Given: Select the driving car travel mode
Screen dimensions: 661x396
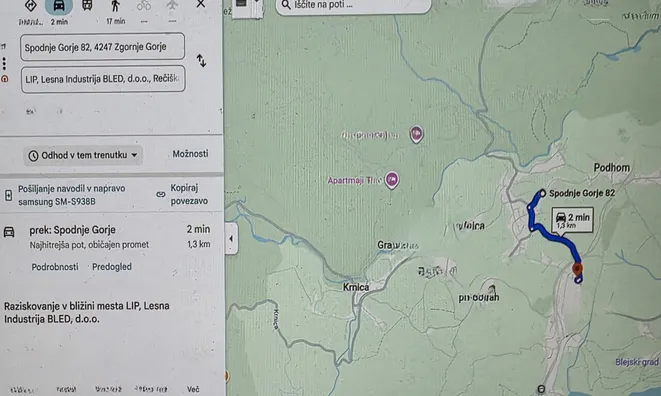Looking at the screenshot, I should (59, 6).
